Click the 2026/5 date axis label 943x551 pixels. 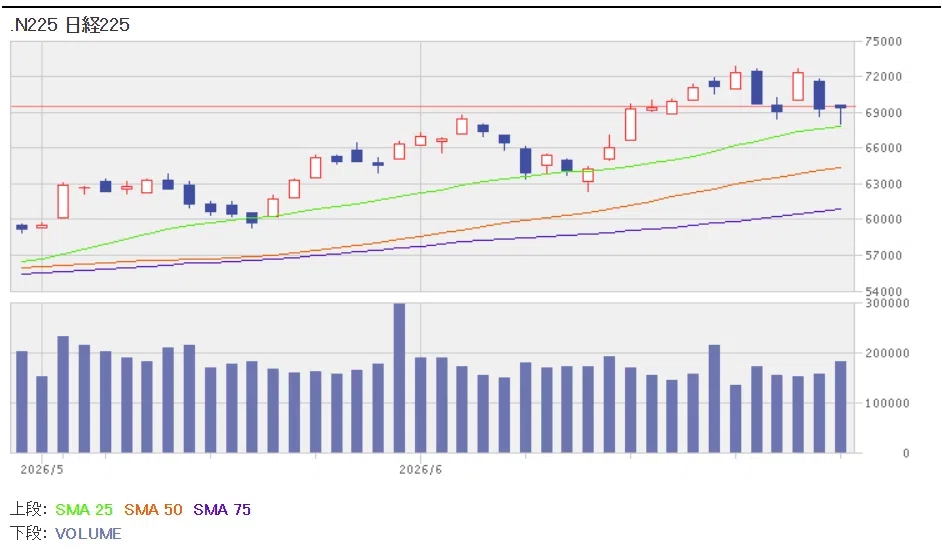(x=41, y=469)
